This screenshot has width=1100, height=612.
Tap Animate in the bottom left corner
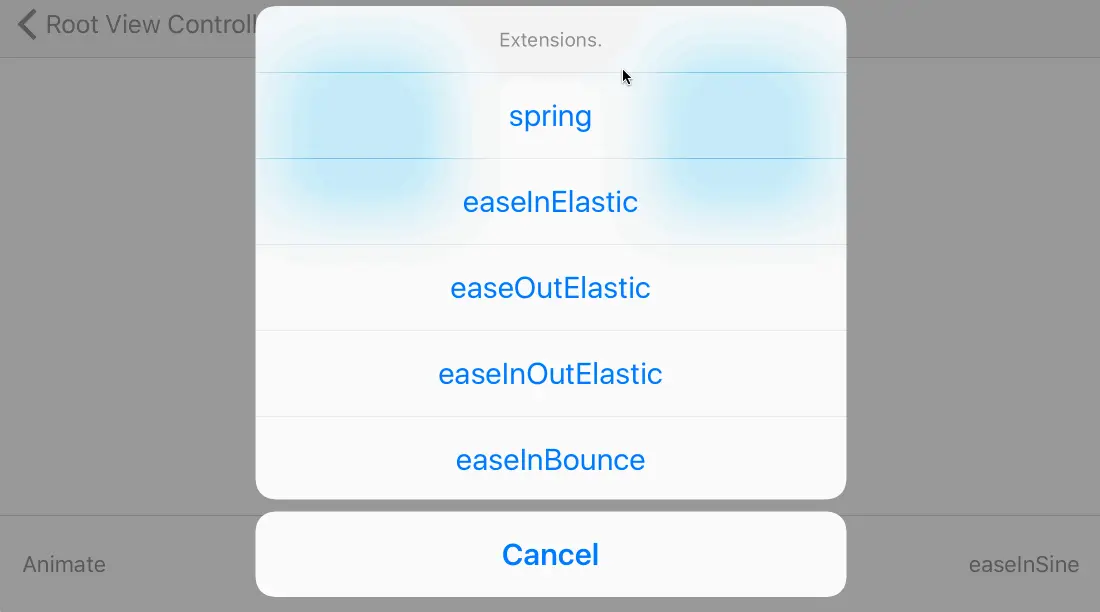tap(64, 564)
